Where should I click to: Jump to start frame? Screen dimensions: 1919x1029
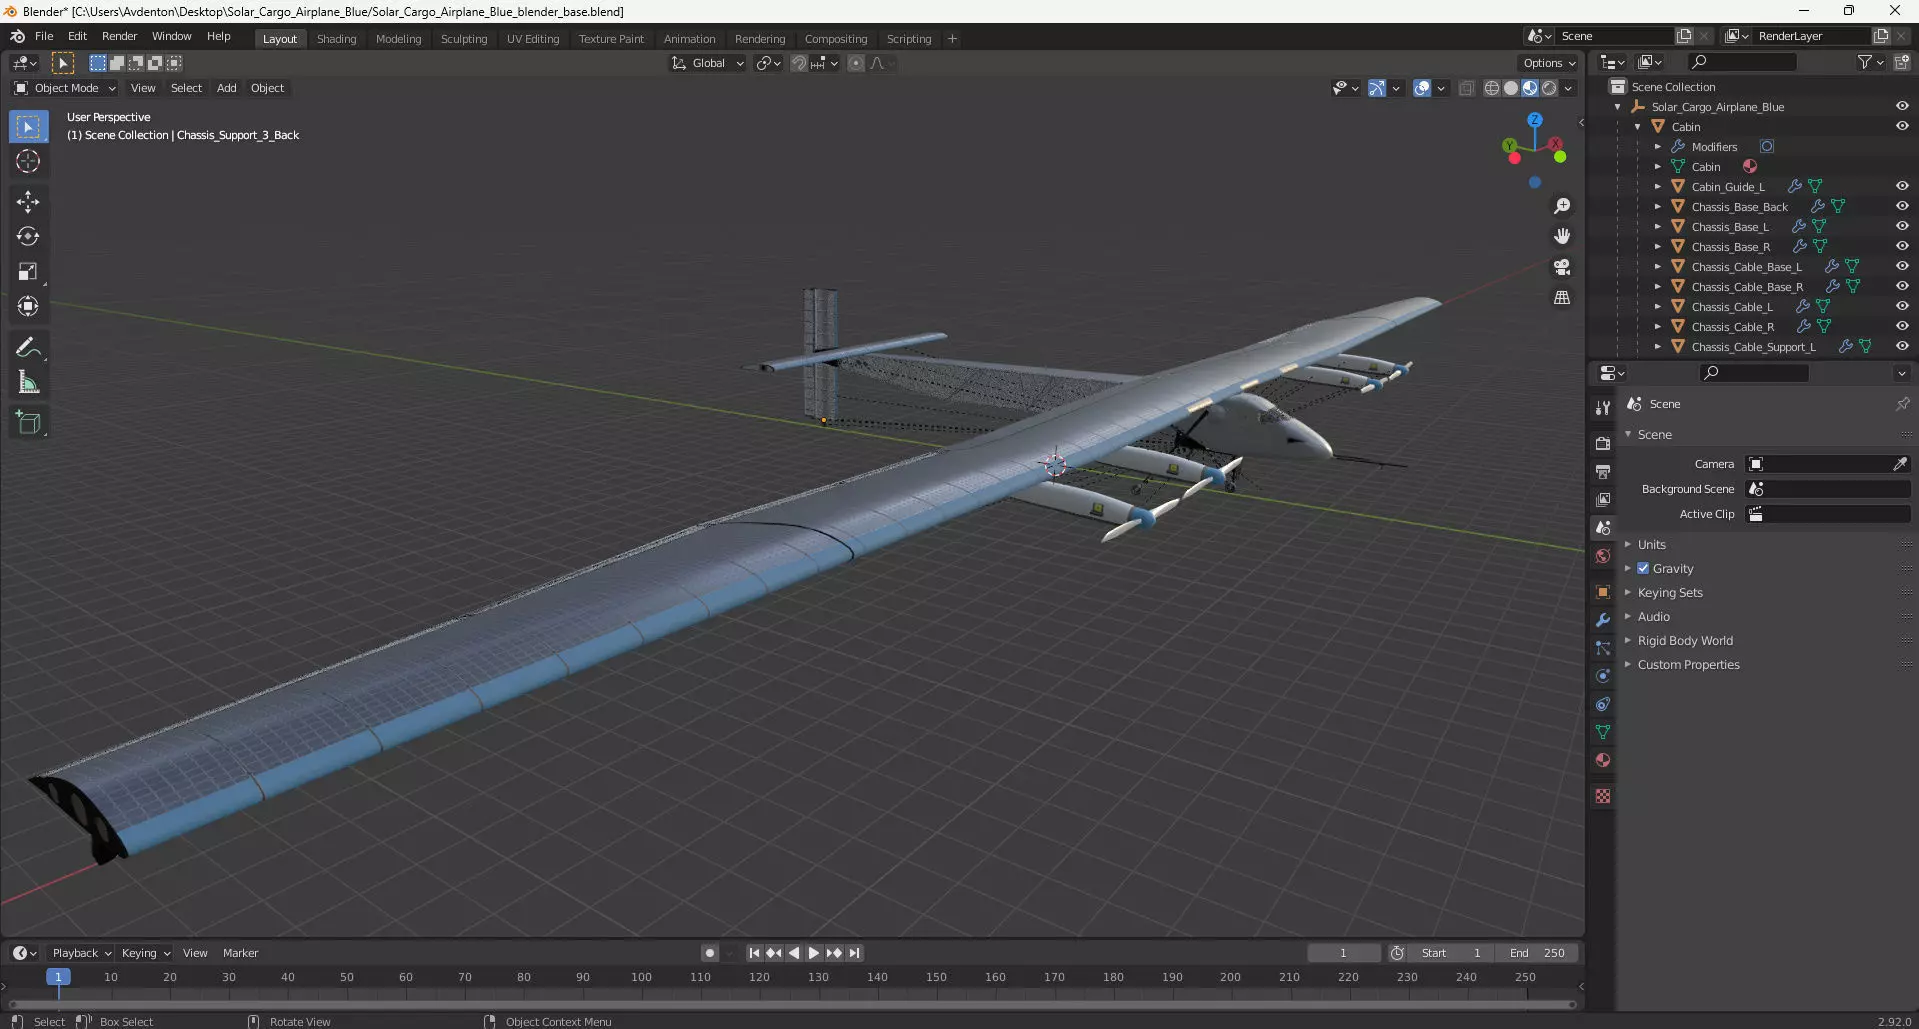click(x=754, y=953)
